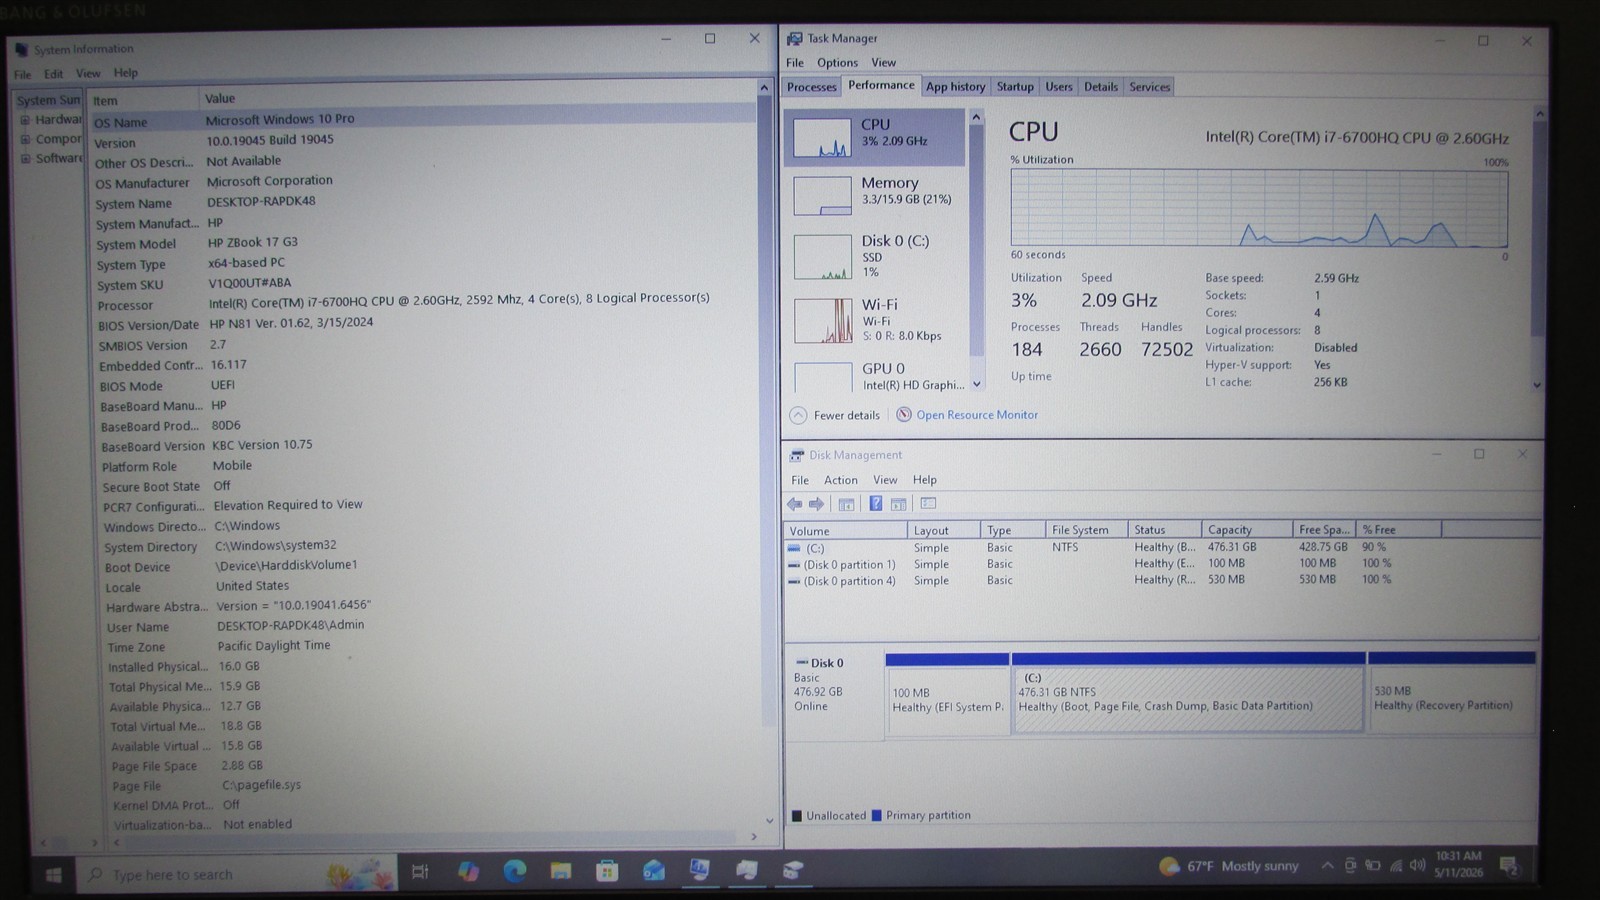1600x900 pixels.
Task: Click the Windows Start button
Action: (x=53, y=875)
